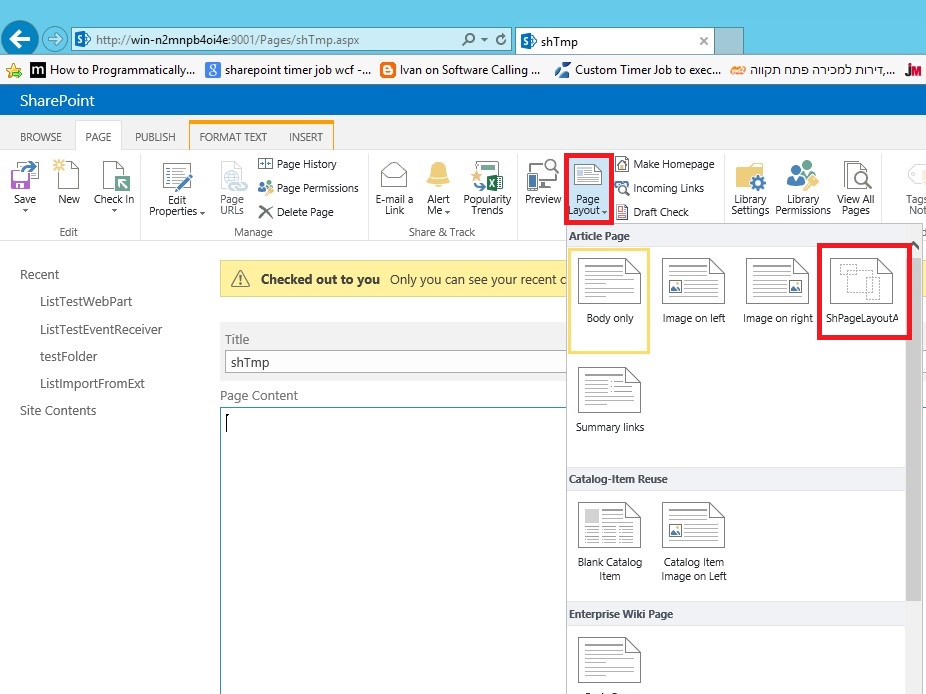Open the PUBLISH ribbon tab
This screenshot has width=926, height=694.
(155, 137)
